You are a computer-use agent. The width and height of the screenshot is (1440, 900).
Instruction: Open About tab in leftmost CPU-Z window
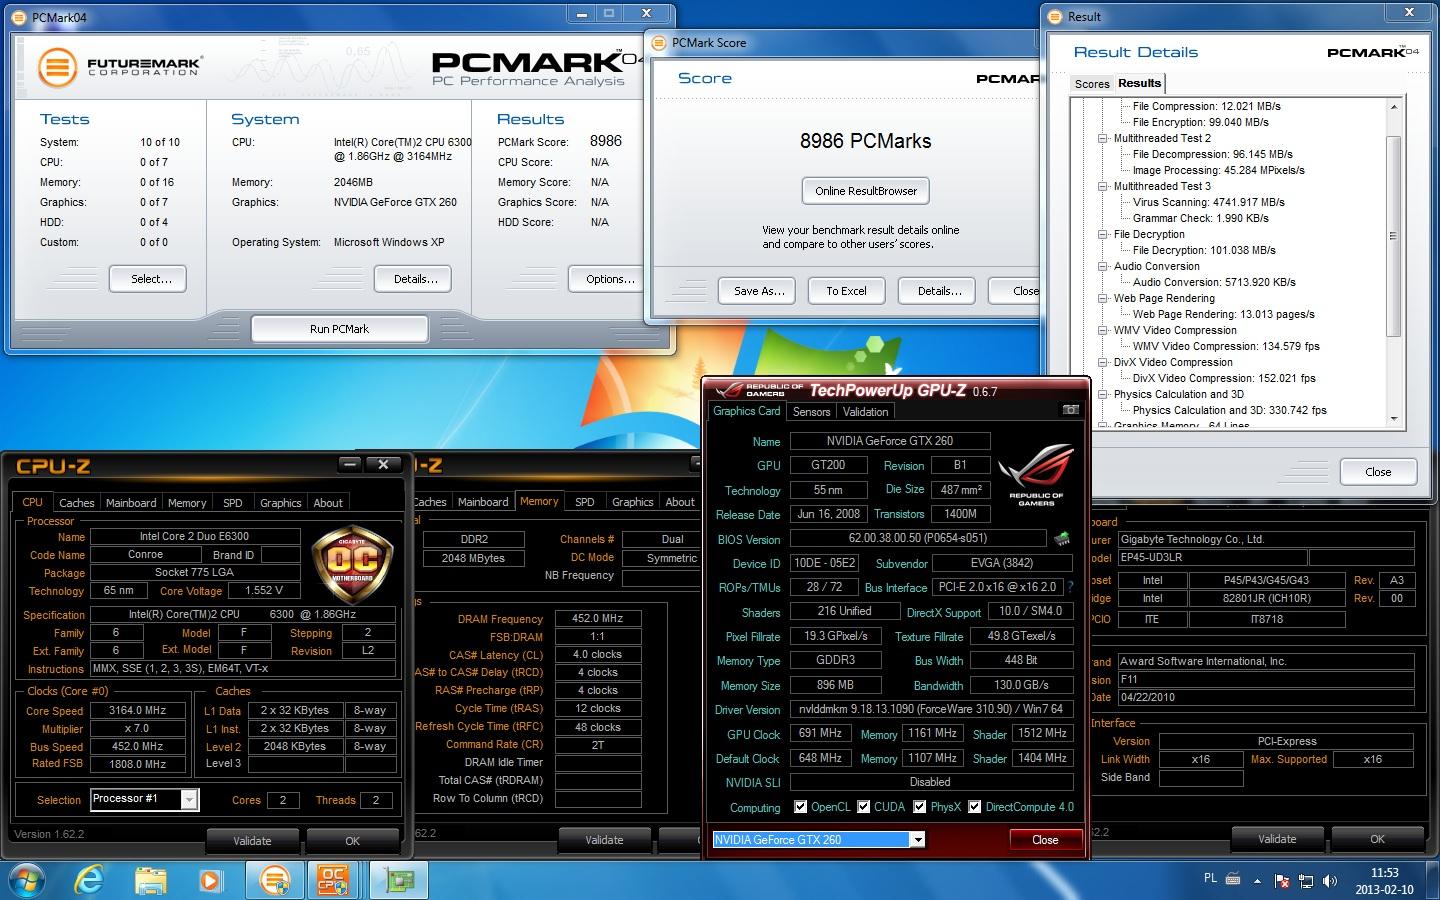pos(328,503)
